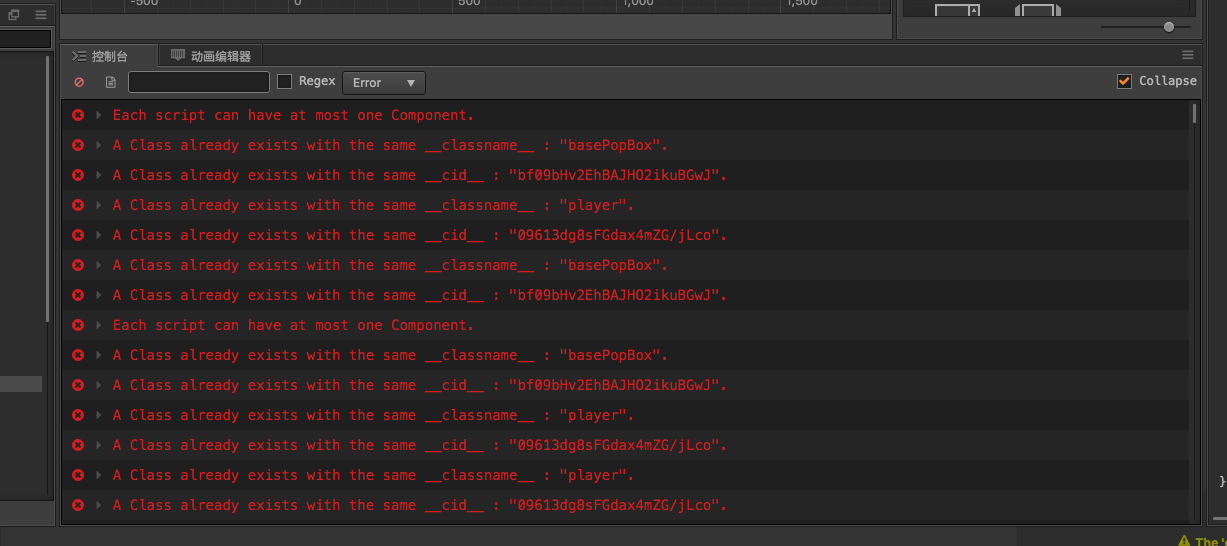Click the warning triangle in the status bar
Viewport: 1227px width, 546px height.
click(1183, 541)
